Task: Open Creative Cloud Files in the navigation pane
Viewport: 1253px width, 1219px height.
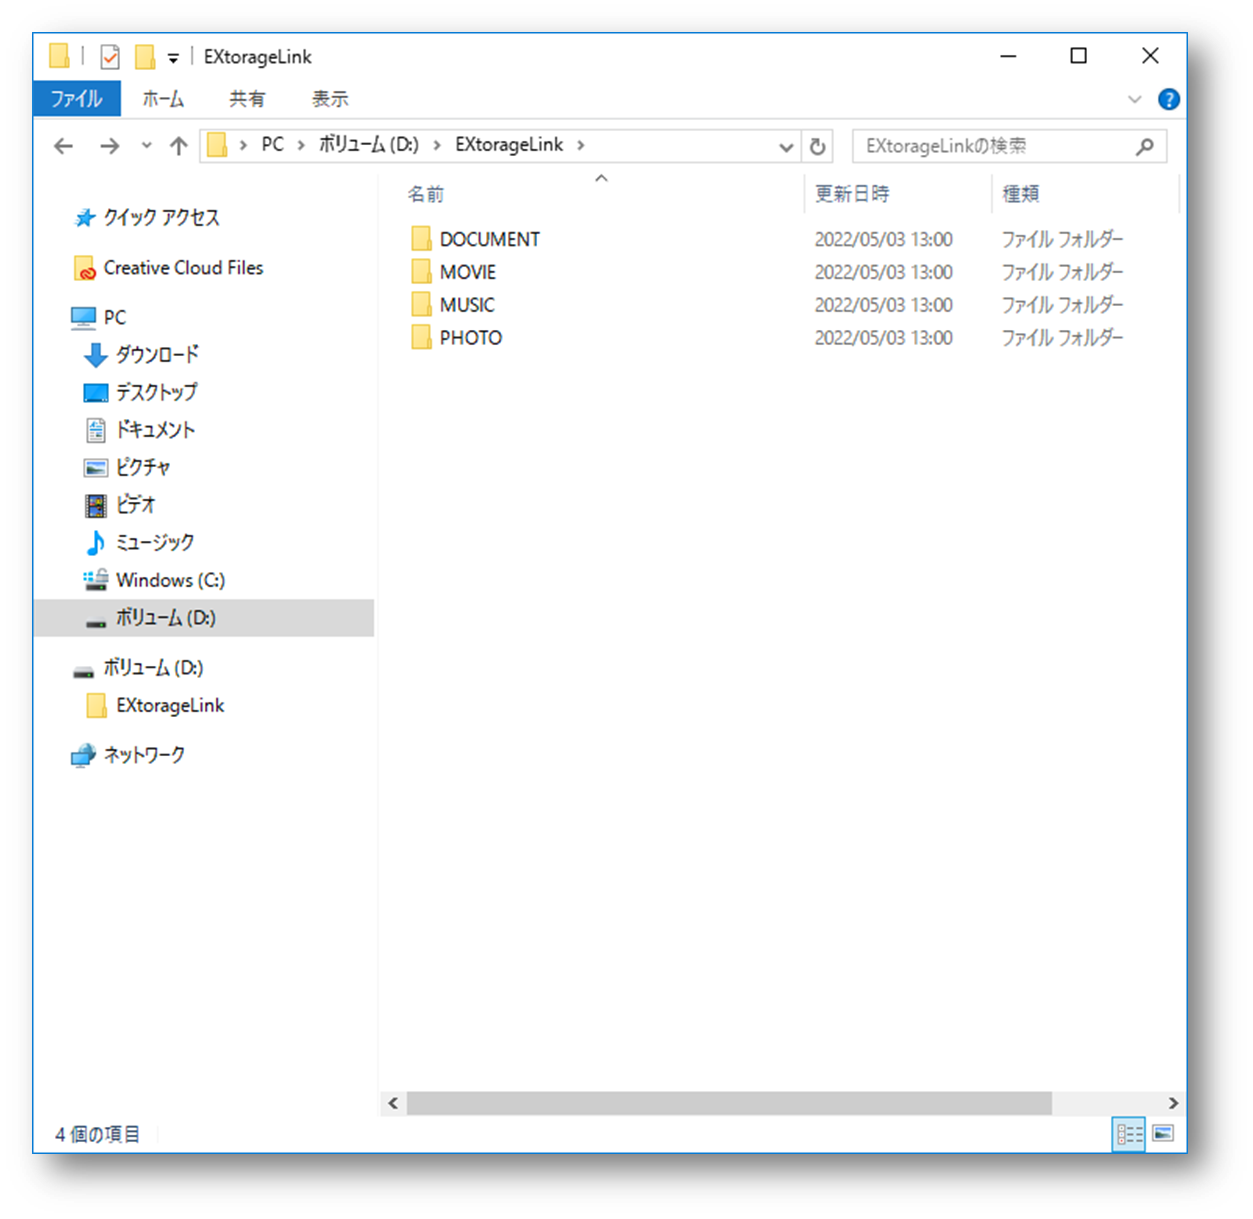Action: click(x=183, y=268)
